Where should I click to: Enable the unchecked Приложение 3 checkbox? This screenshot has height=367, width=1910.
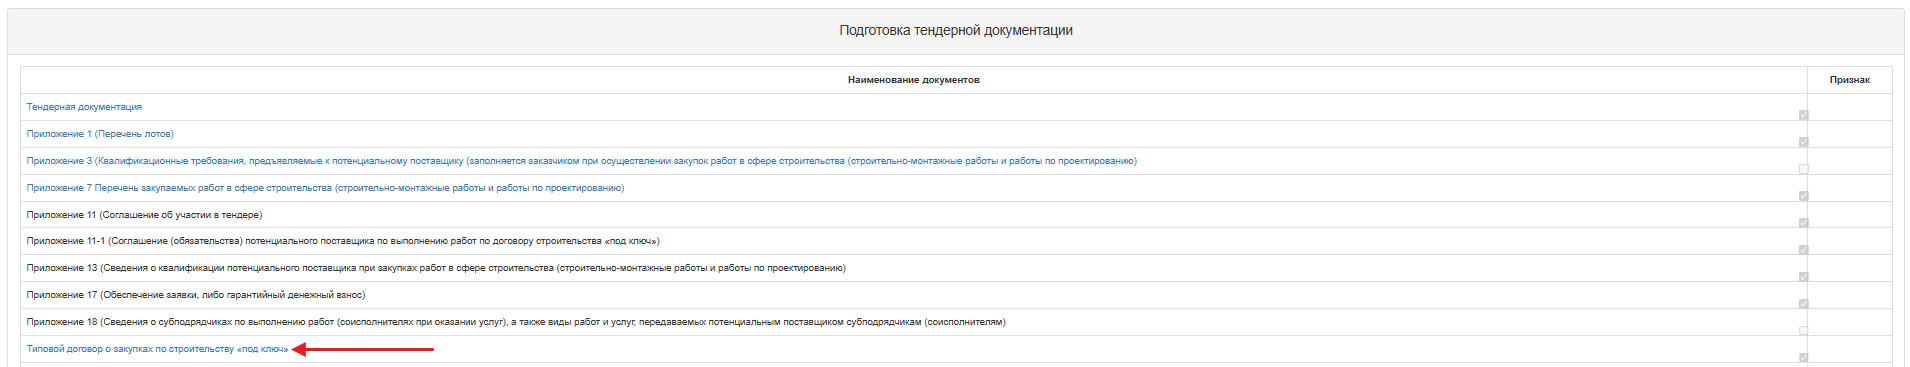coord(1804,169)
